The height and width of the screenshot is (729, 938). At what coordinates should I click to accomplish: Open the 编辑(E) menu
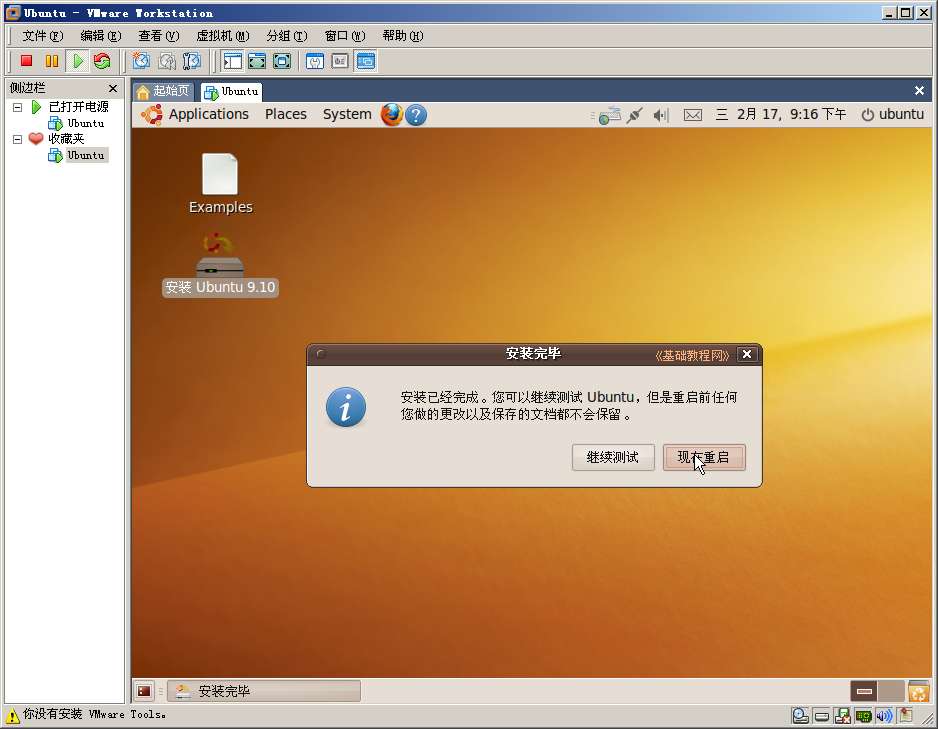click(x=100, y=36)
